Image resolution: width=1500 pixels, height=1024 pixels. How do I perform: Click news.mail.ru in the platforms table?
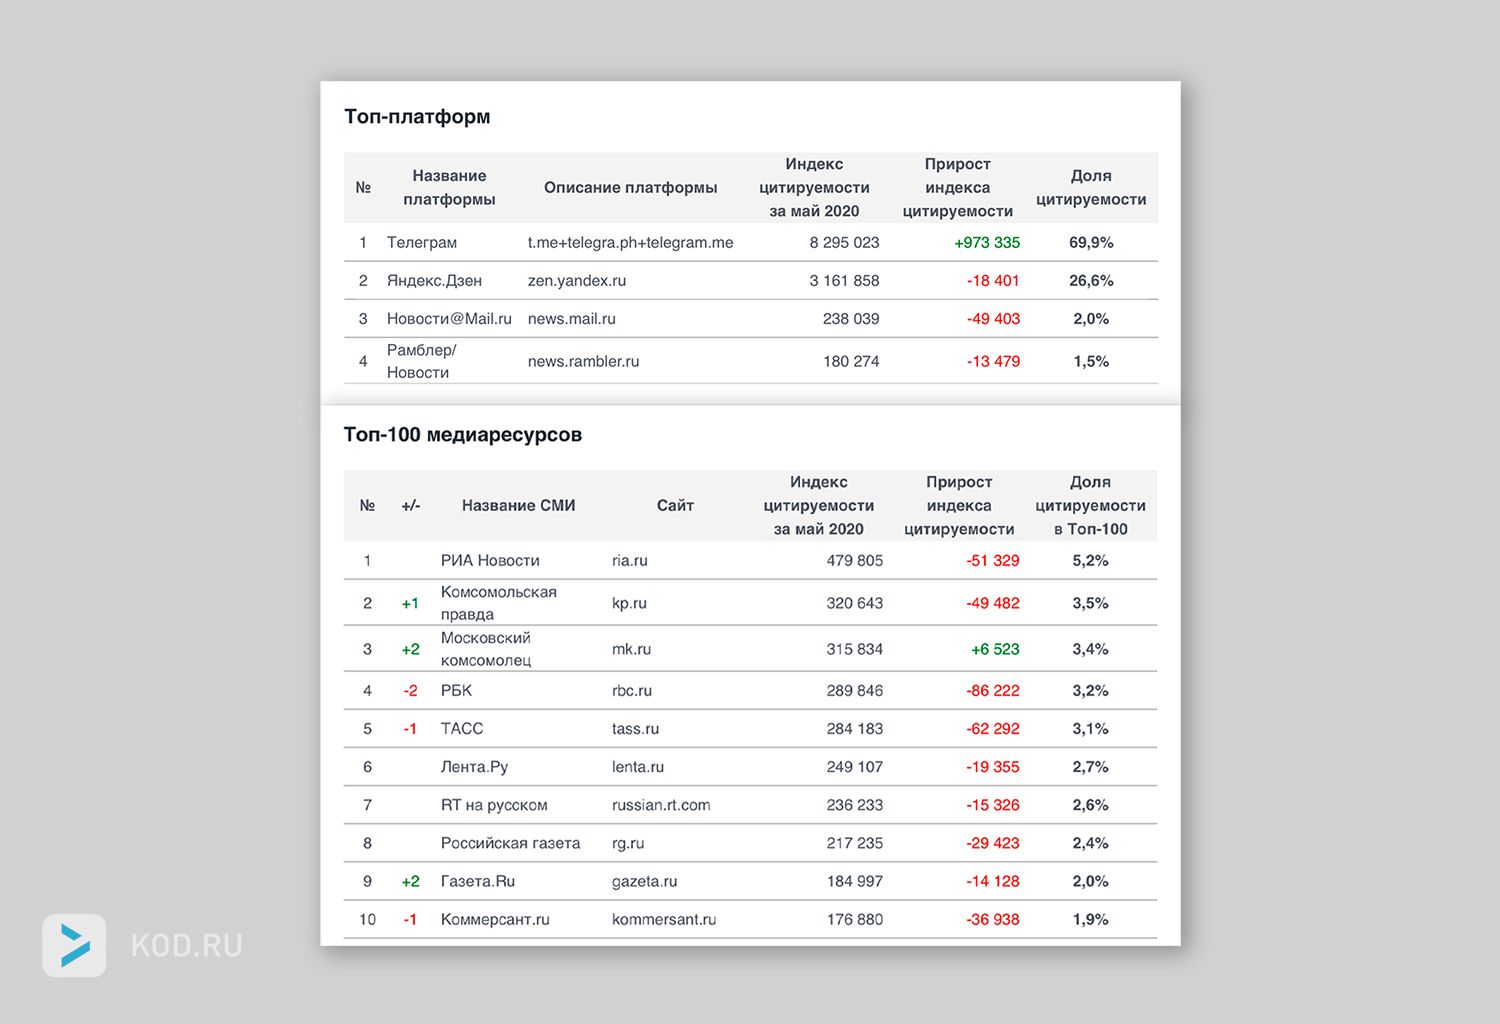click(x=571, y=319)
